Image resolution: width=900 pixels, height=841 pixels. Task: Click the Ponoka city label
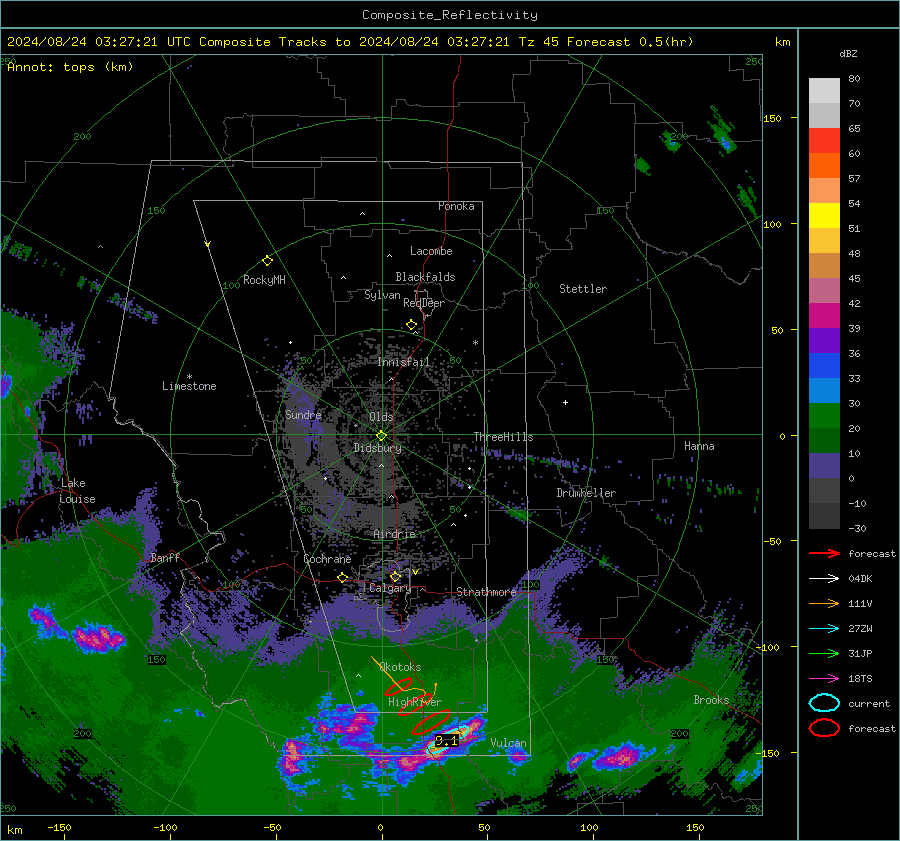click(456, 206)
